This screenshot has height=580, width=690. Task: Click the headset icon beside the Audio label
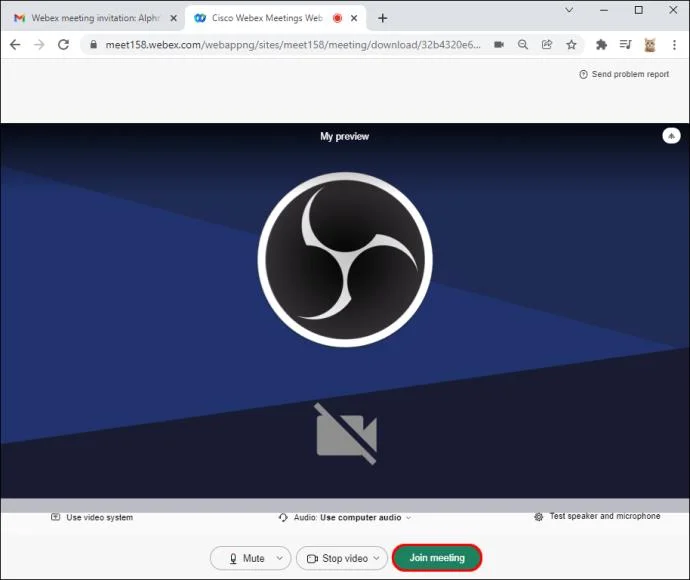(283, 518)
